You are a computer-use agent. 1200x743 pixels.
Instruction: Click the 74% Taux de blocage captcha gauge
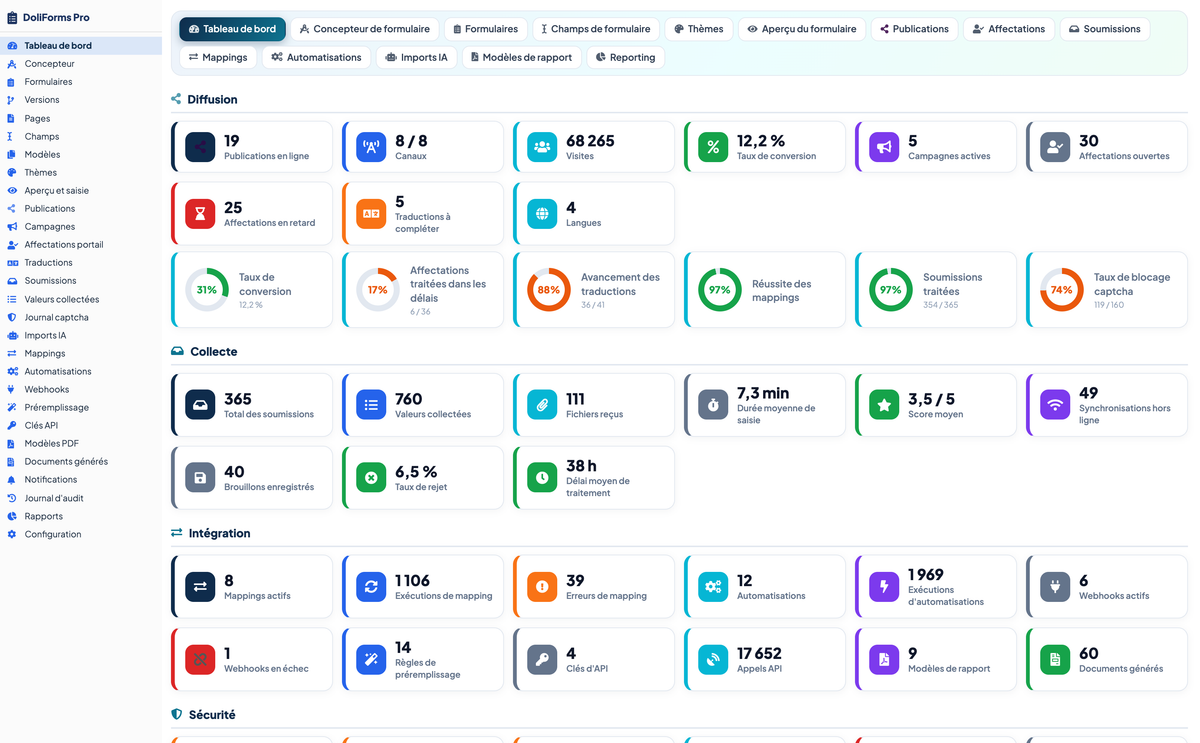[1062, 290]
